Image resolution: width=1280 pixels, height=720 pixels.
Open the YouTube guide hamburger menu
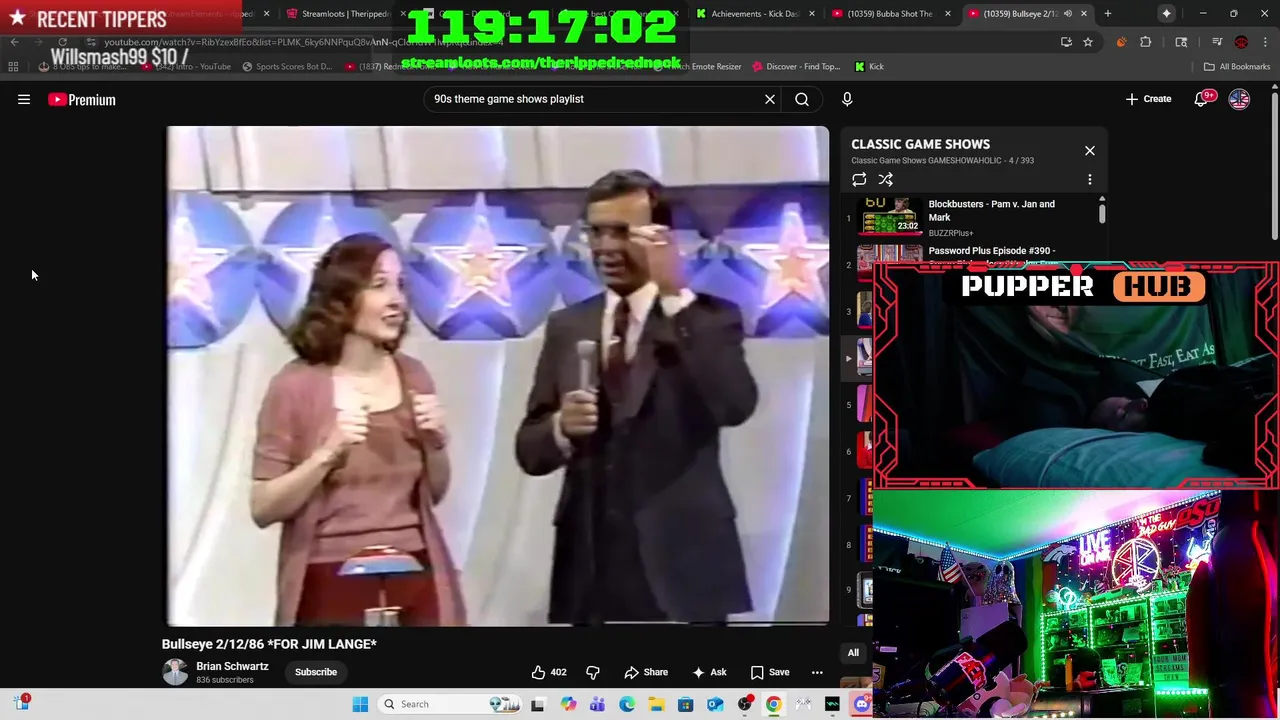pyautogui.click(x=24, y=99)
